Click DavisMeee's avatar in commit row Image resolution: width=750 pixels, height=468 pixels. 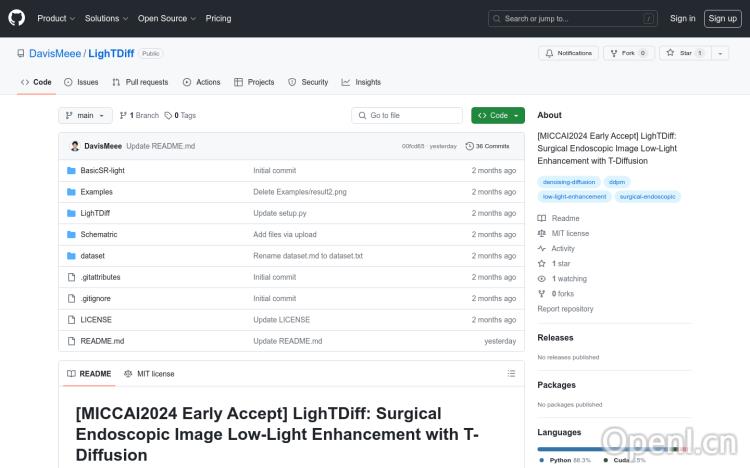(75, 146)
